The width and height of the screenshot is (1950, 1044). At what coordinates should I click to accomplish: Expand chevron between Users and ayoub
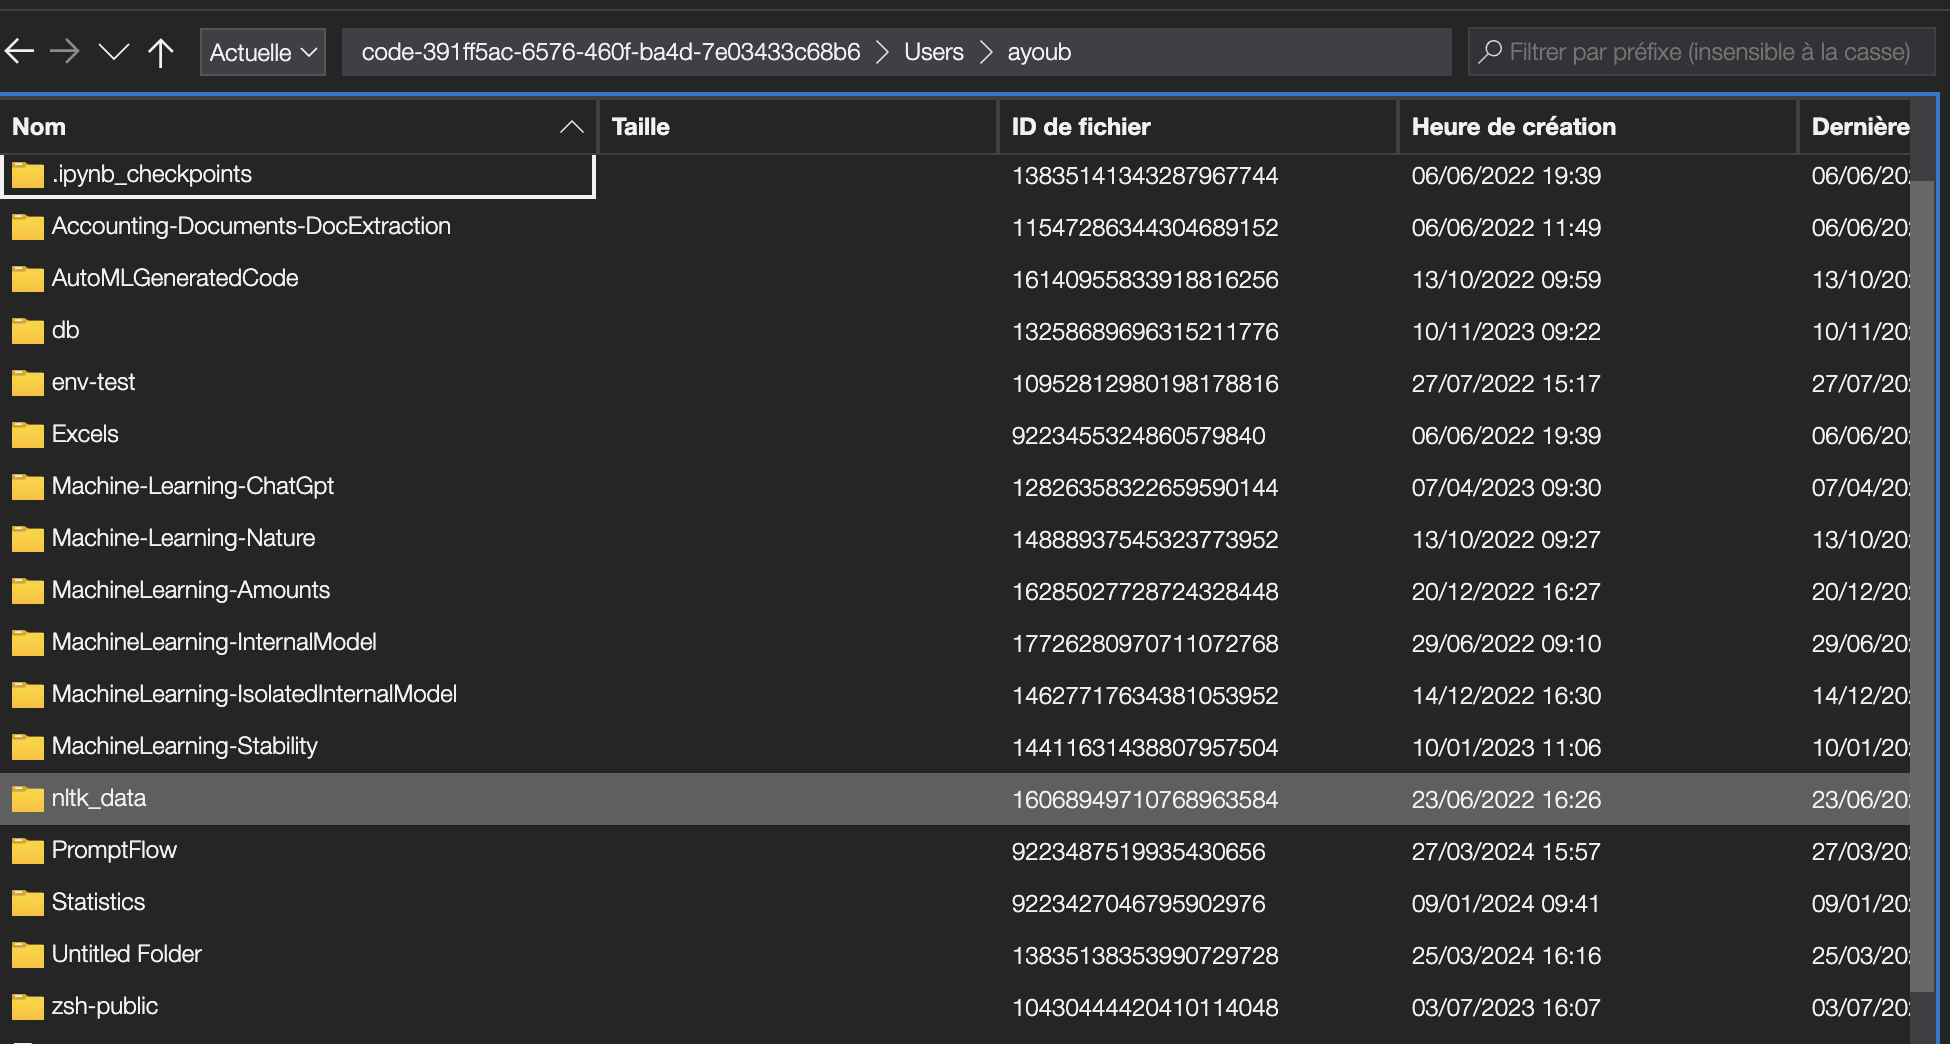pos(986,52)
